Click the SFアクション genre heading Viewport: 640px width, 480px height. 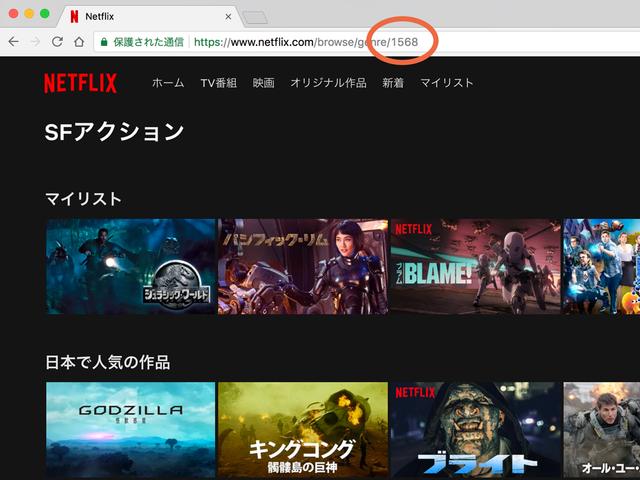[114, 132]
